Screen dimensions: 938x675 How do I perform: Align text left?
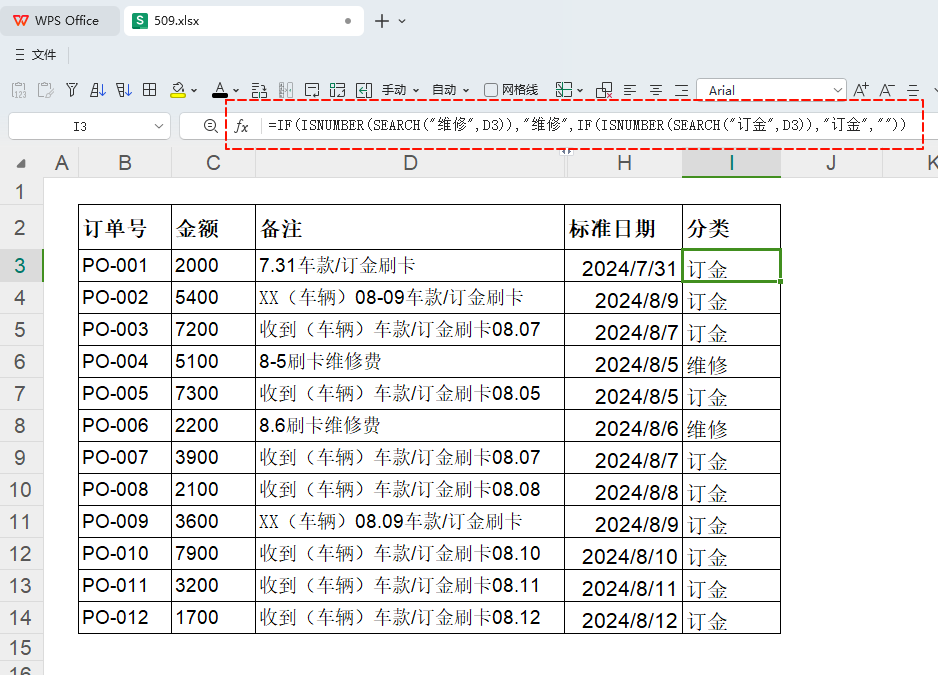coord(630,90)
